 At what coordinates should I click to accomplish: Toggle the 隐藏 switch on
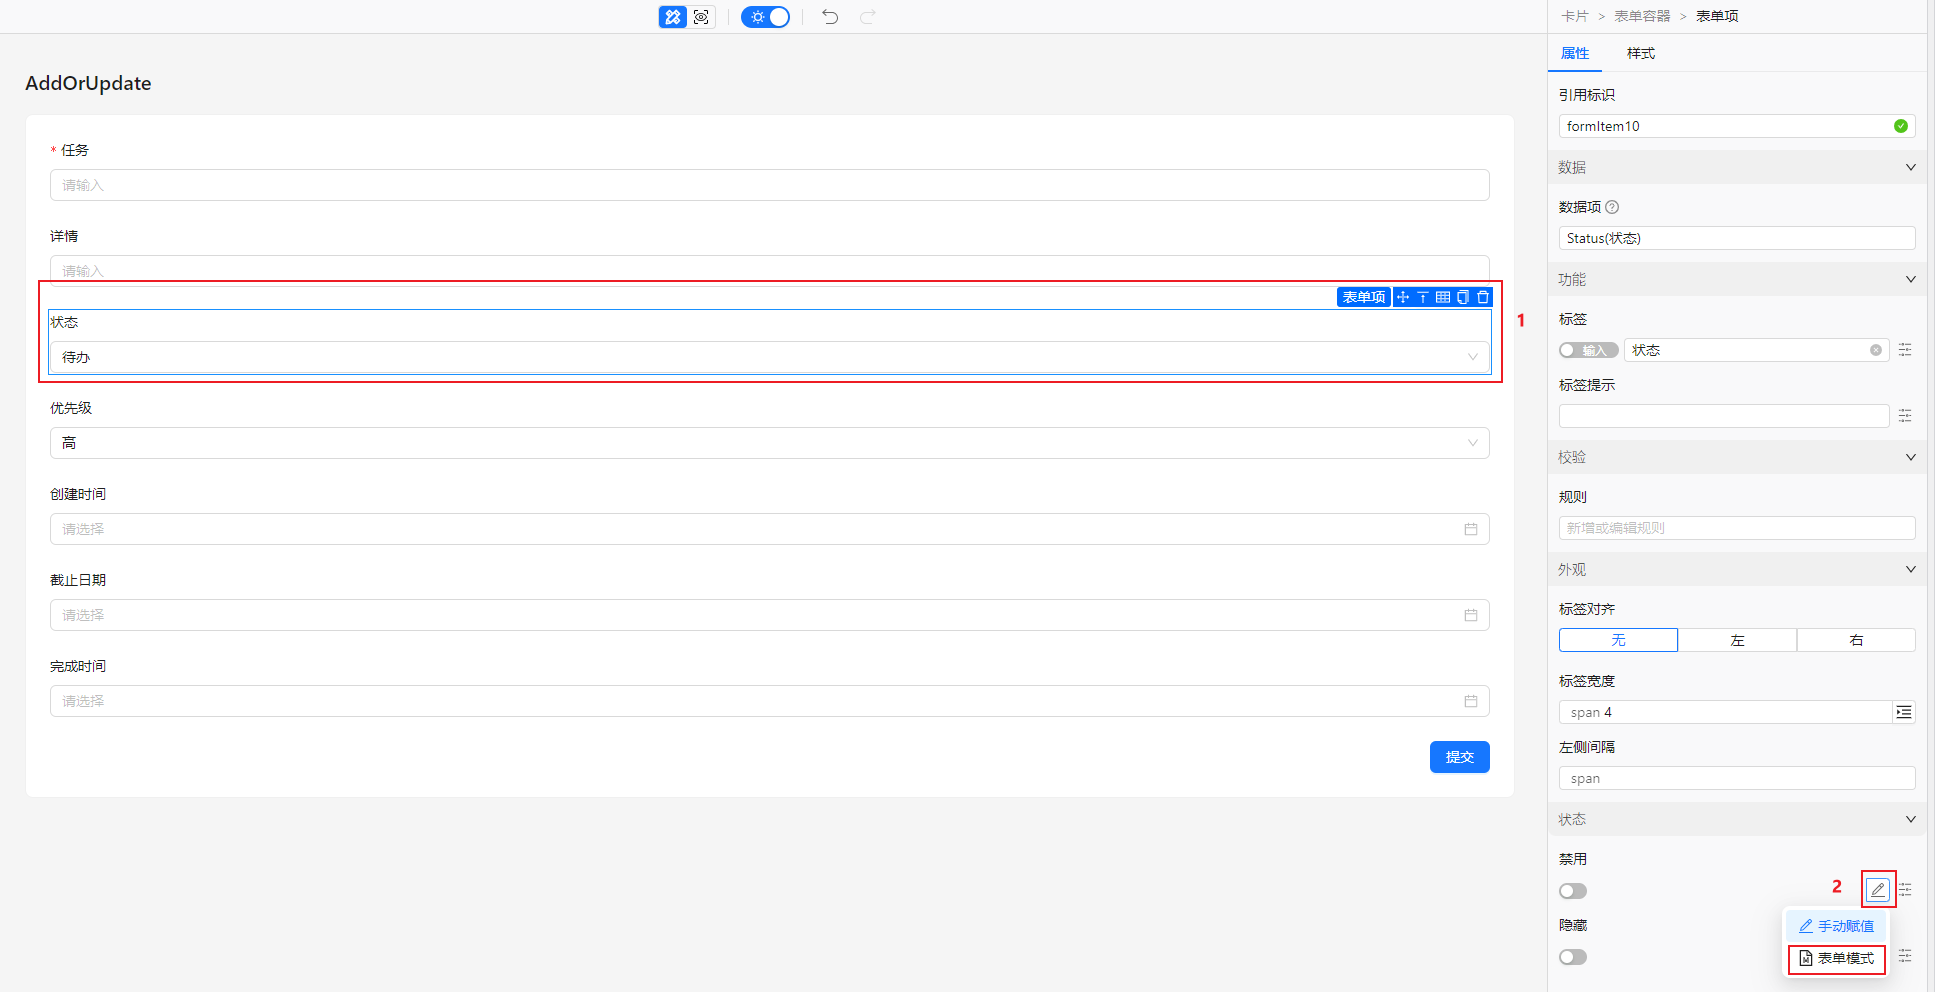(x=1573, y=957)
